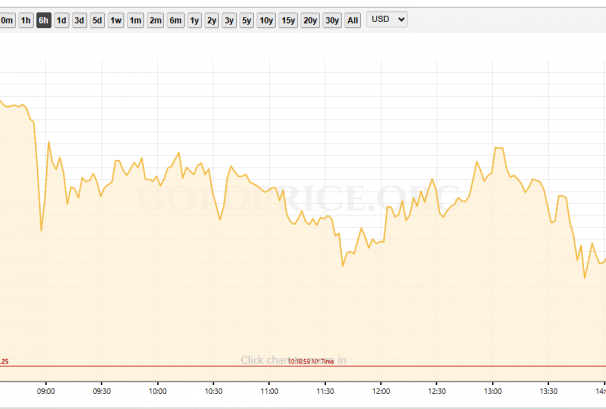Show the 30y price history

click(x=332, y=20)
